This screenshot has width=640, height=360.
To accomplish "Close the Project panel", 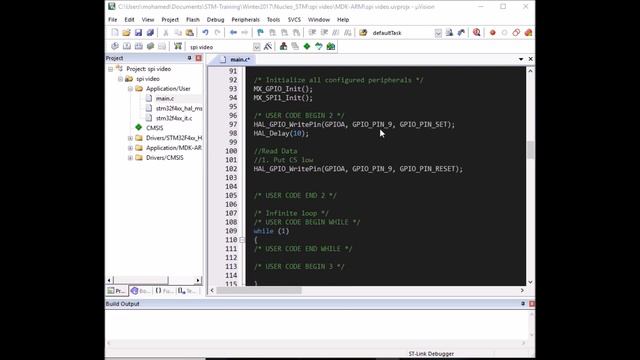I will coord(199,58).
